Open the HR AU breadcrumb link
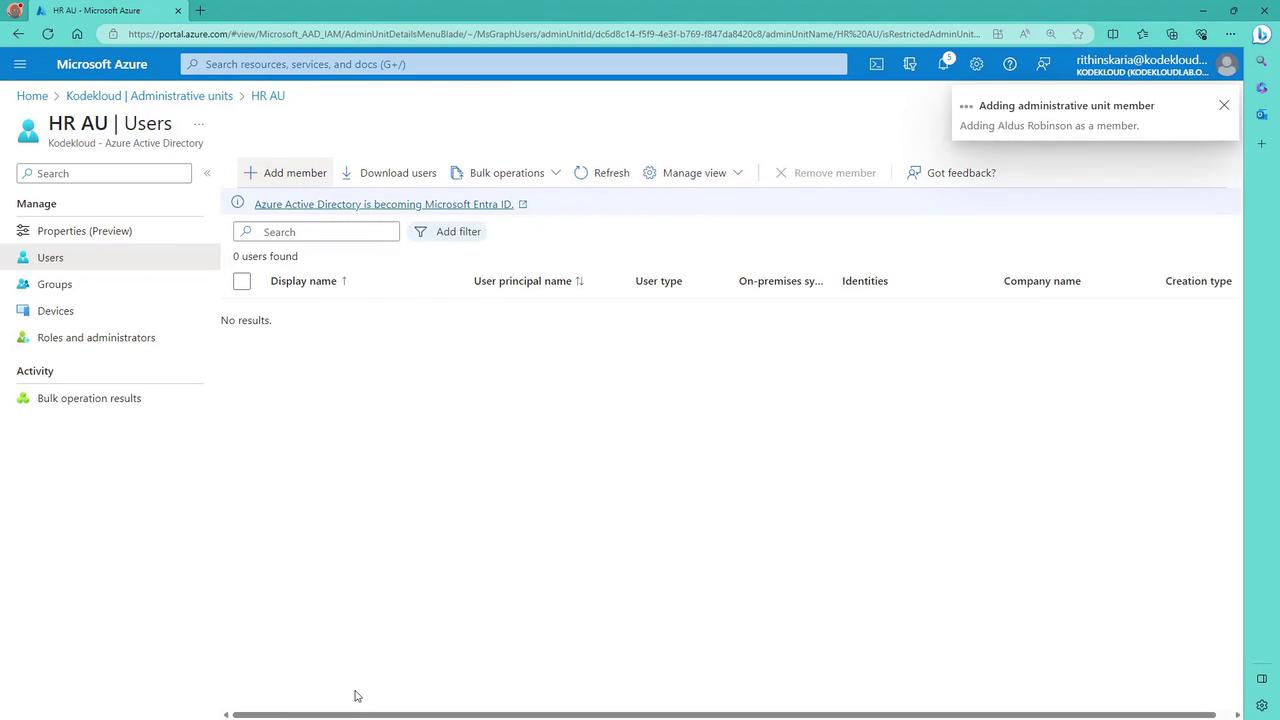 pyautogui.click(x=268, y=96)
